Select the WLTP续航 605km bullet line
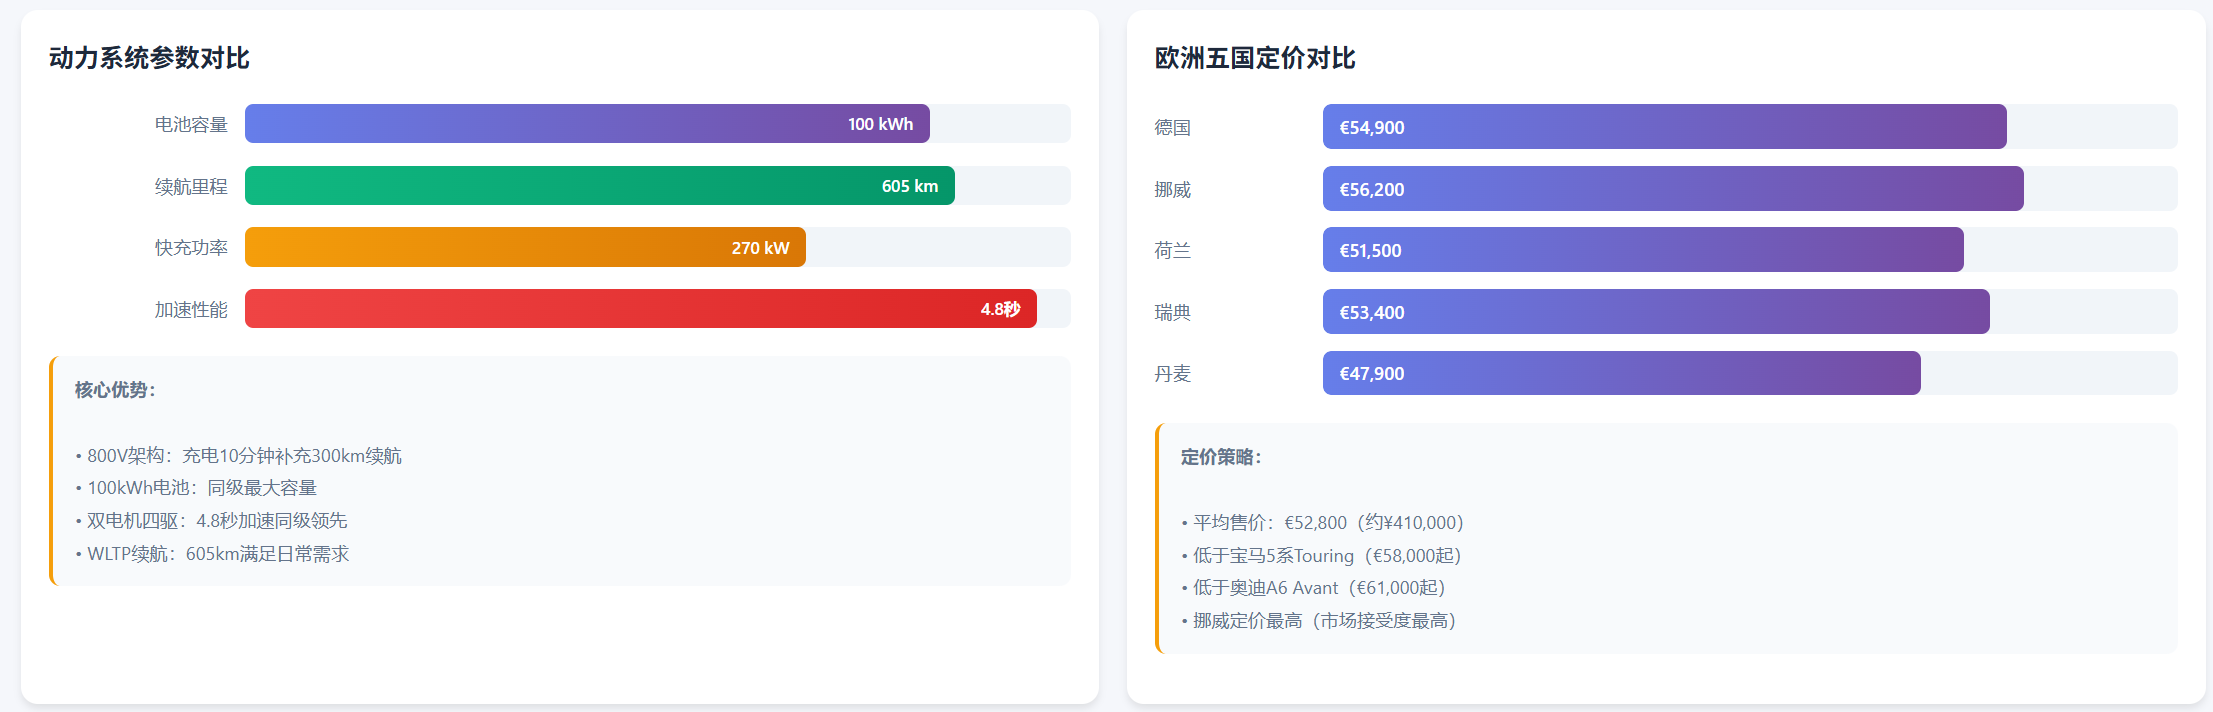Screen dimensions: 2213x712 (213, 554)
